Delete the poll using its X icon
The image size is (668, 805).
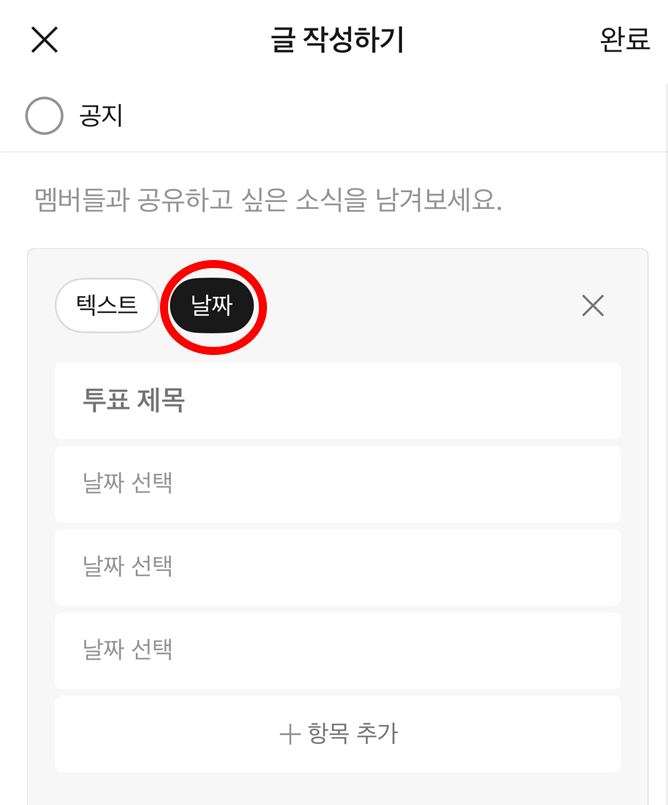pos(592,305)
